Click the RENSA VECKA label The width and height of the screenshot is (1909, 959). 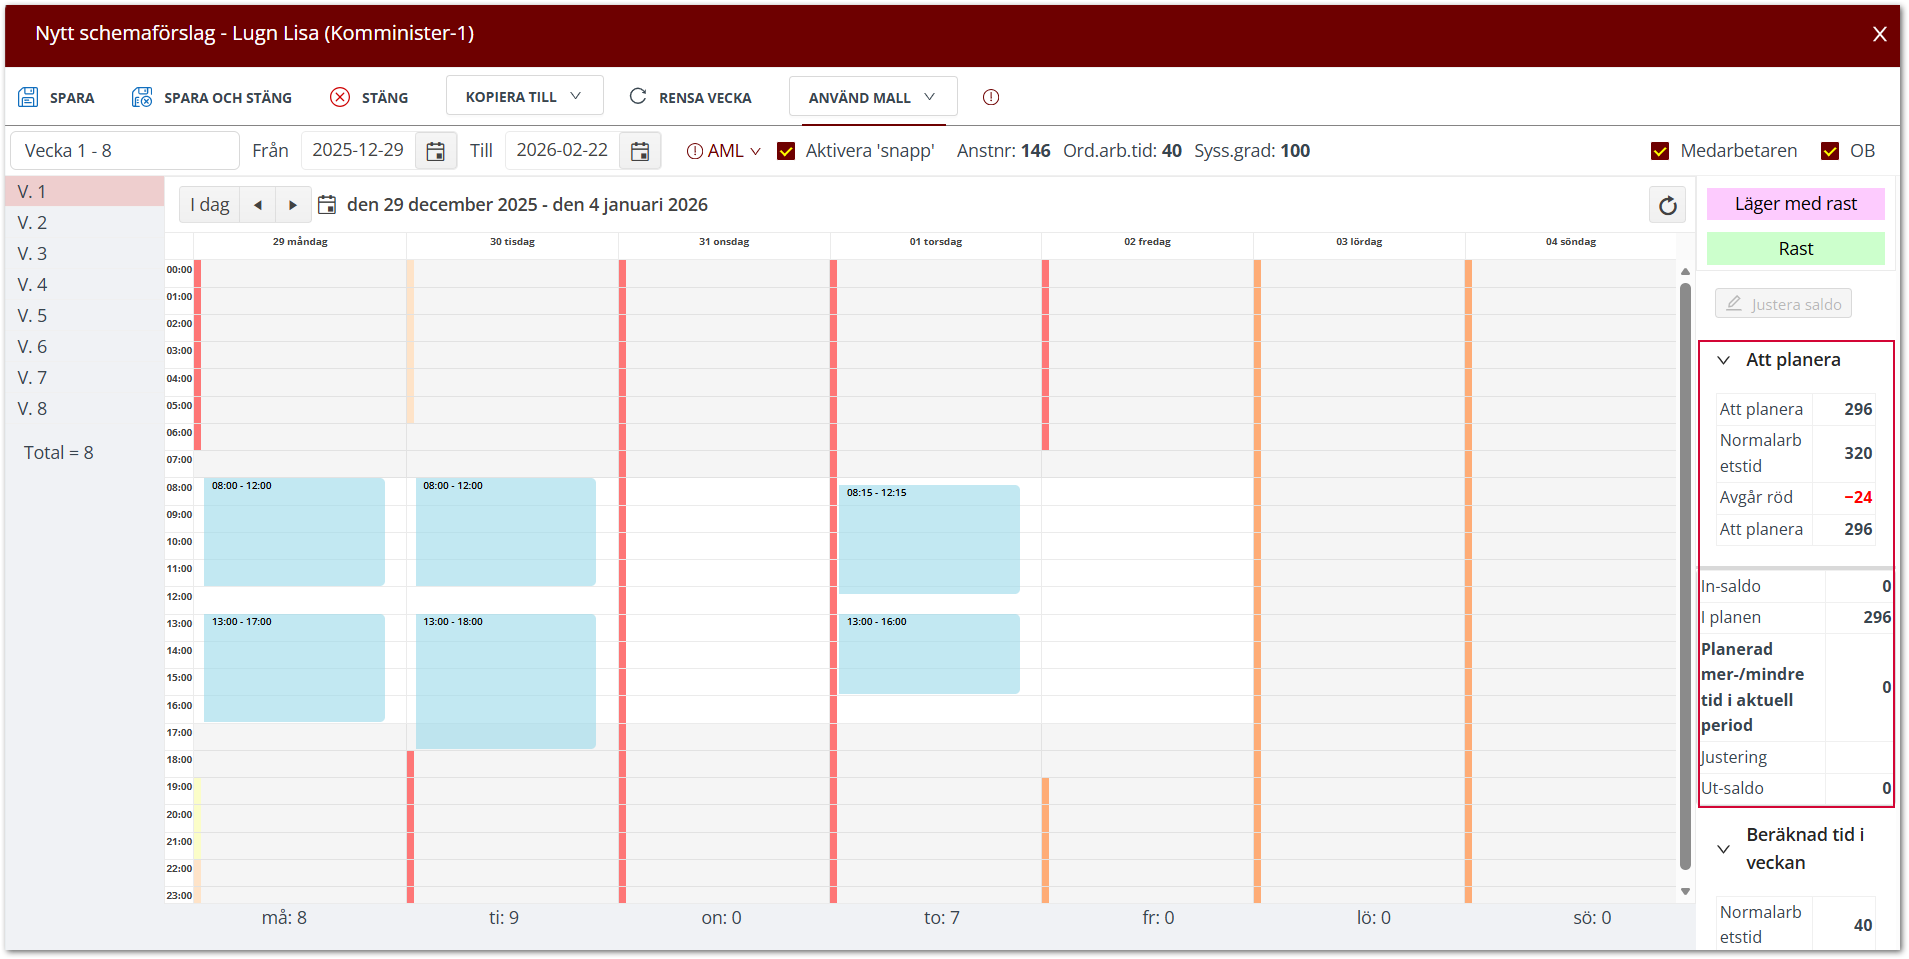click(x=705, y=98)
